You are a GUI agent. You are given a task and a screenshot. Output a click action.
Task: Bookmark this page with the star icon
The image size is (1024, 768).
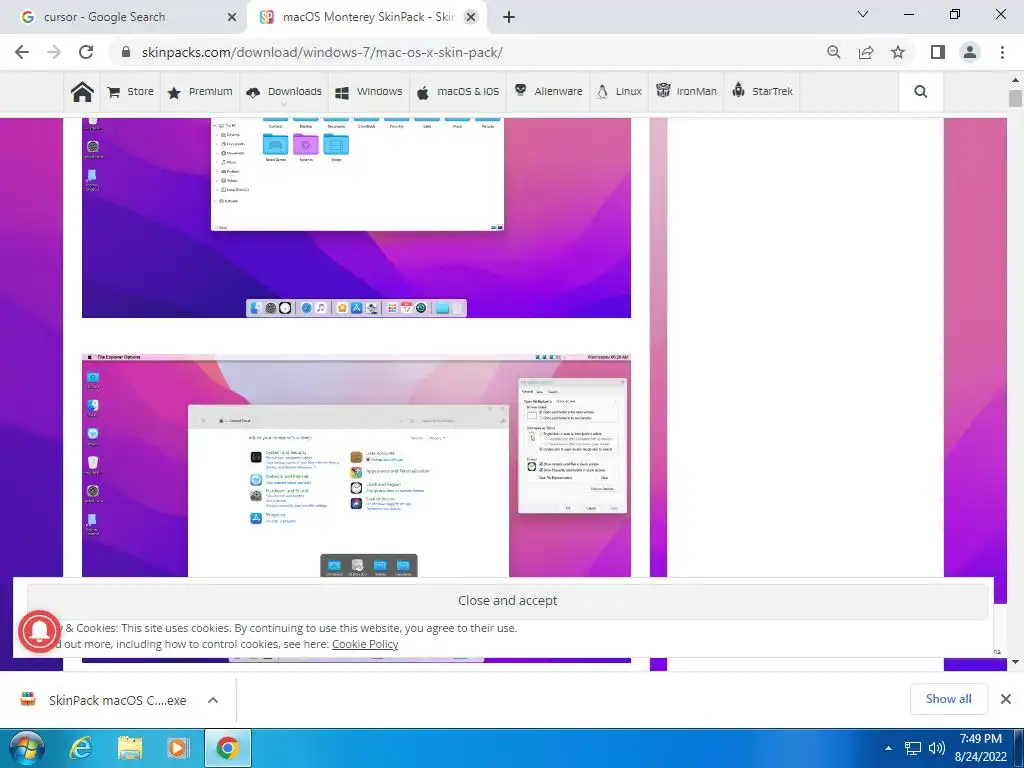coord(898,52)
